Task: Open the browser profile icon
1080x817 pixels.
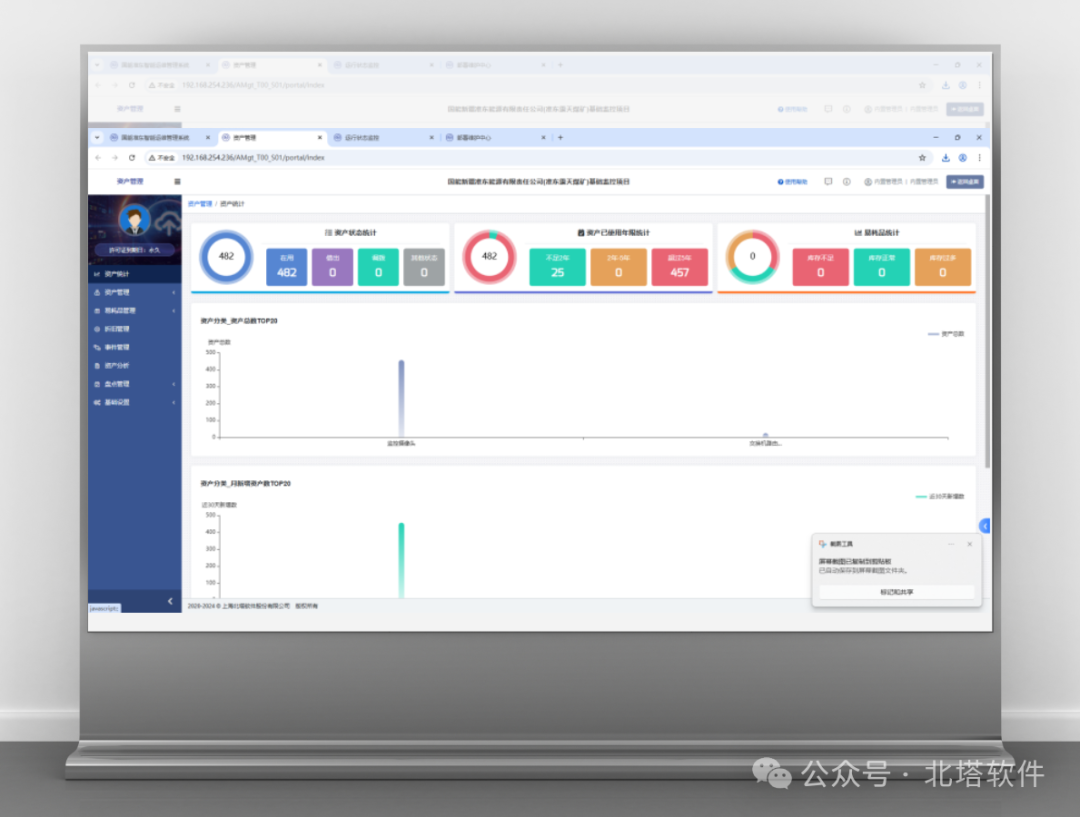Action: pyautogui.click(x=963, y=158)
